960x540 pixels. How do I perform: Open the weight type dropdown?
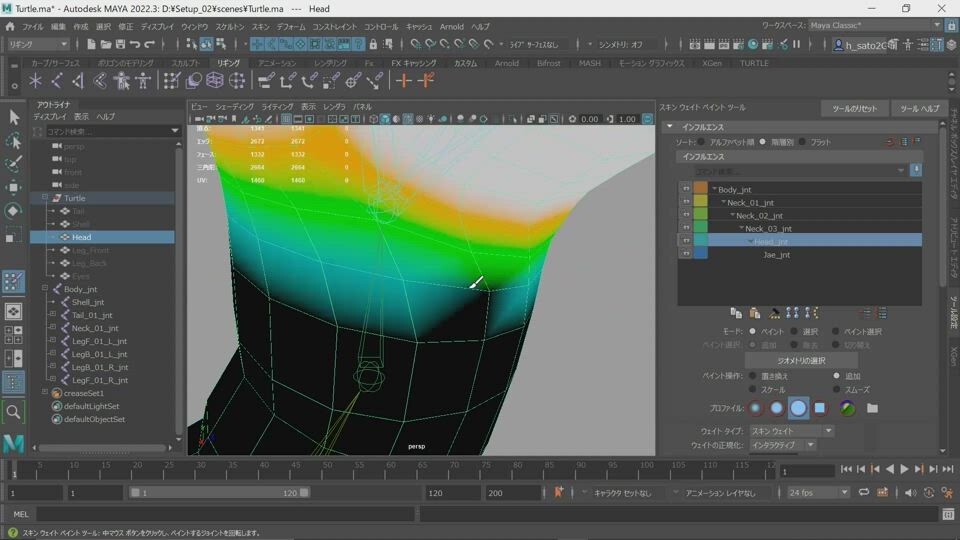(x=791, y=430)
